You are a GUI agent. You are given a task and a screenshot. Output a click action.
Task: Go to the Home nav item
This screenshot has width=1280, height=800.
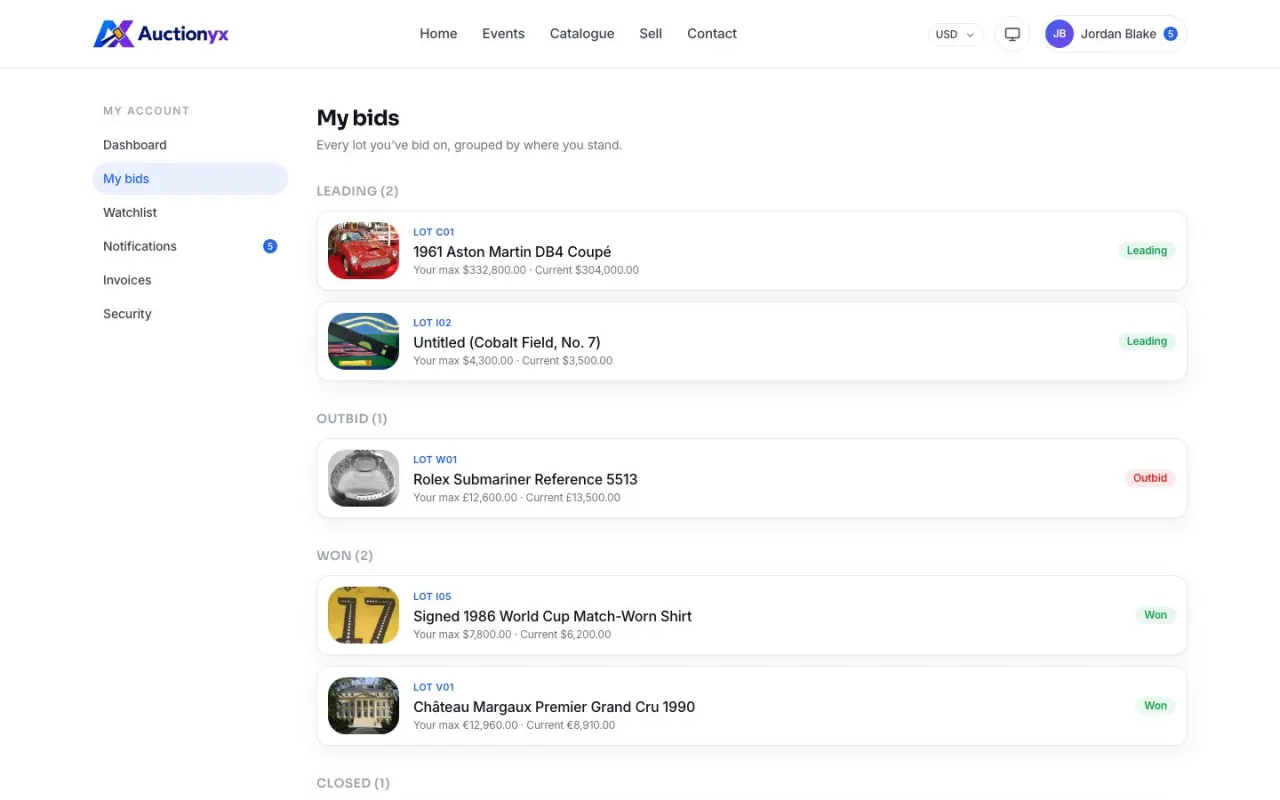438,34
